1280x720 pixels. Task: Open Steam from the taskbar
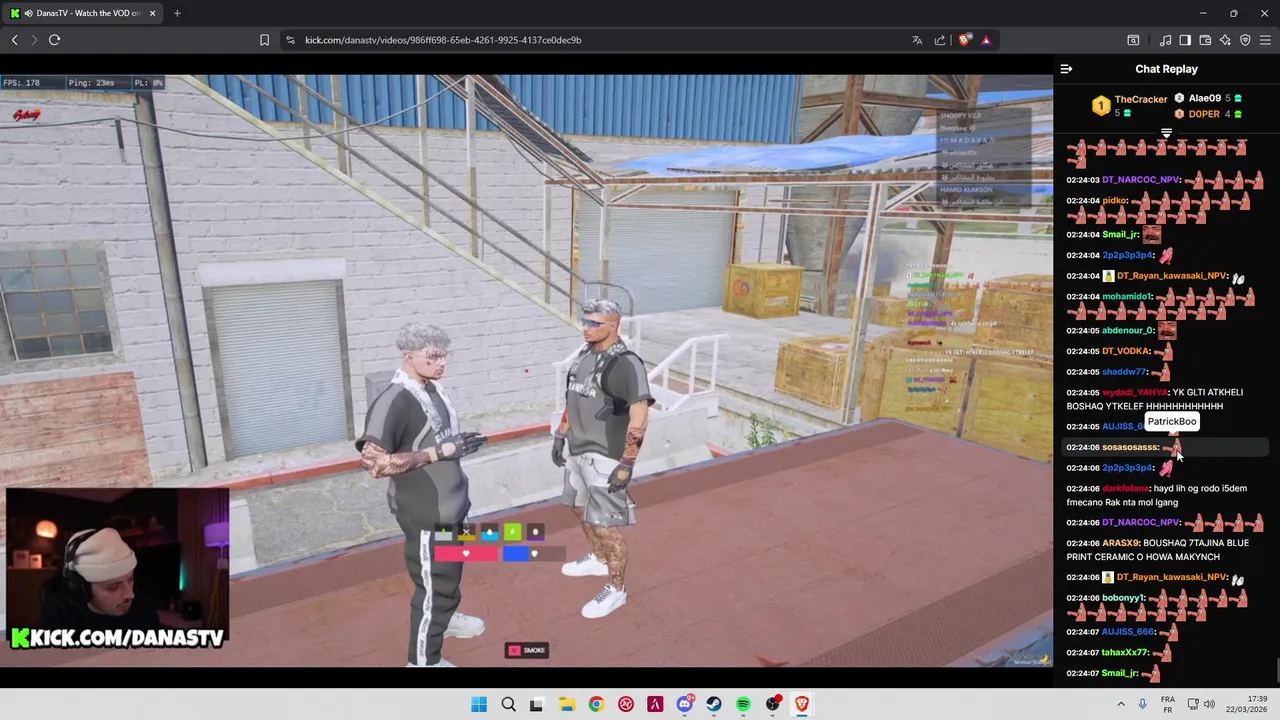713,704
